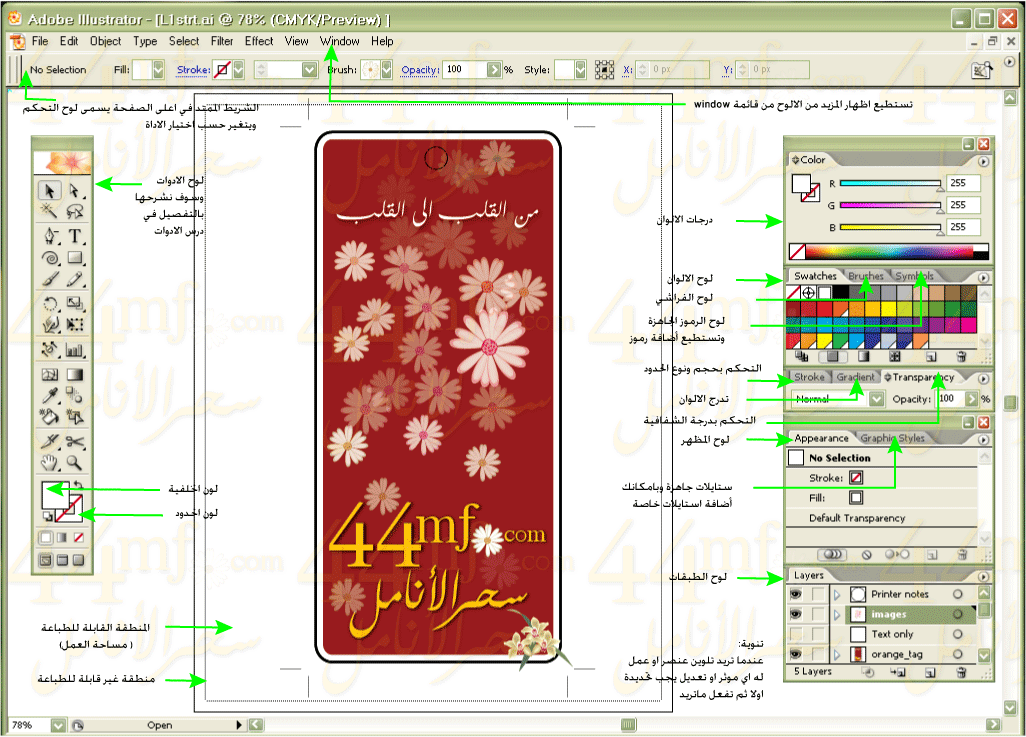Click target circle of orange_tag layer
The image size is (1026, 737).
click(957, 654)
